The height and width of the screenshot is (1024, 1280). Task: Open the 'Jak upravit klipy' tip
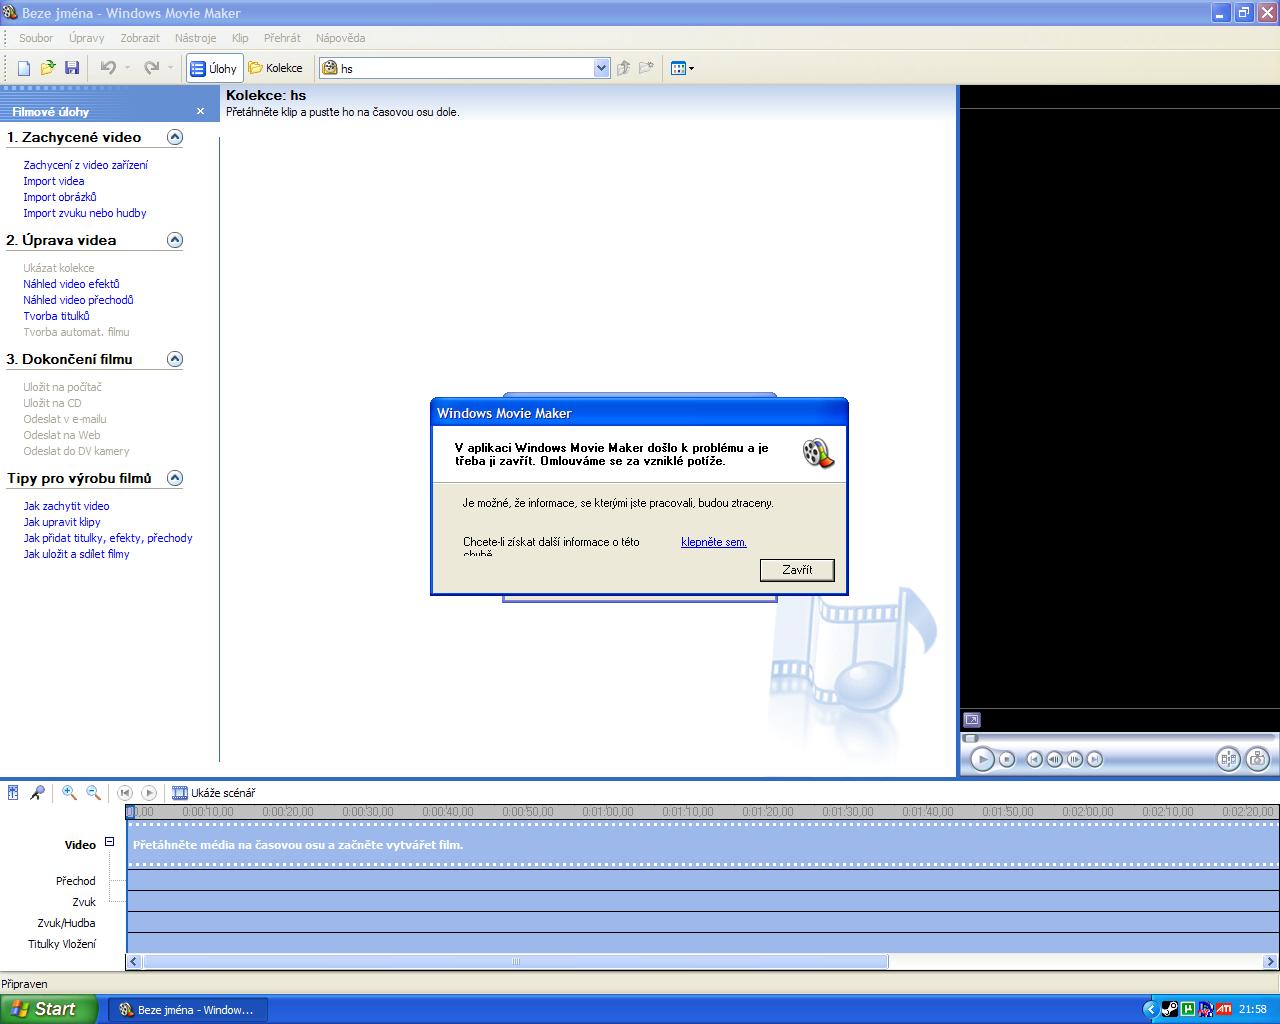(x=62, y=522)
